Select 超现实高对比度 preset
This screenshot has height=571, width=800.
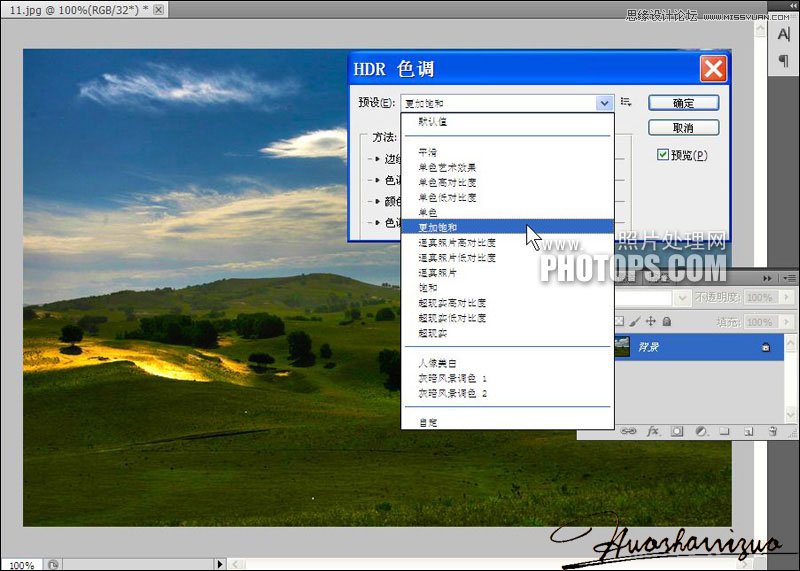click(452, 303)
